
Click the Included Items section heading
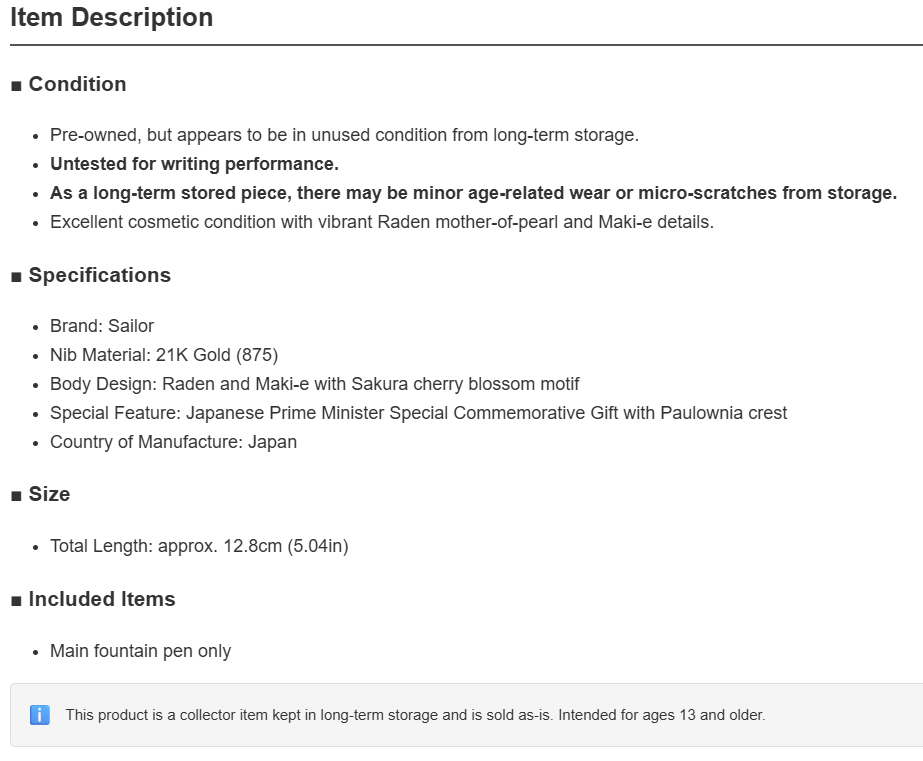(x=102, y=599)
